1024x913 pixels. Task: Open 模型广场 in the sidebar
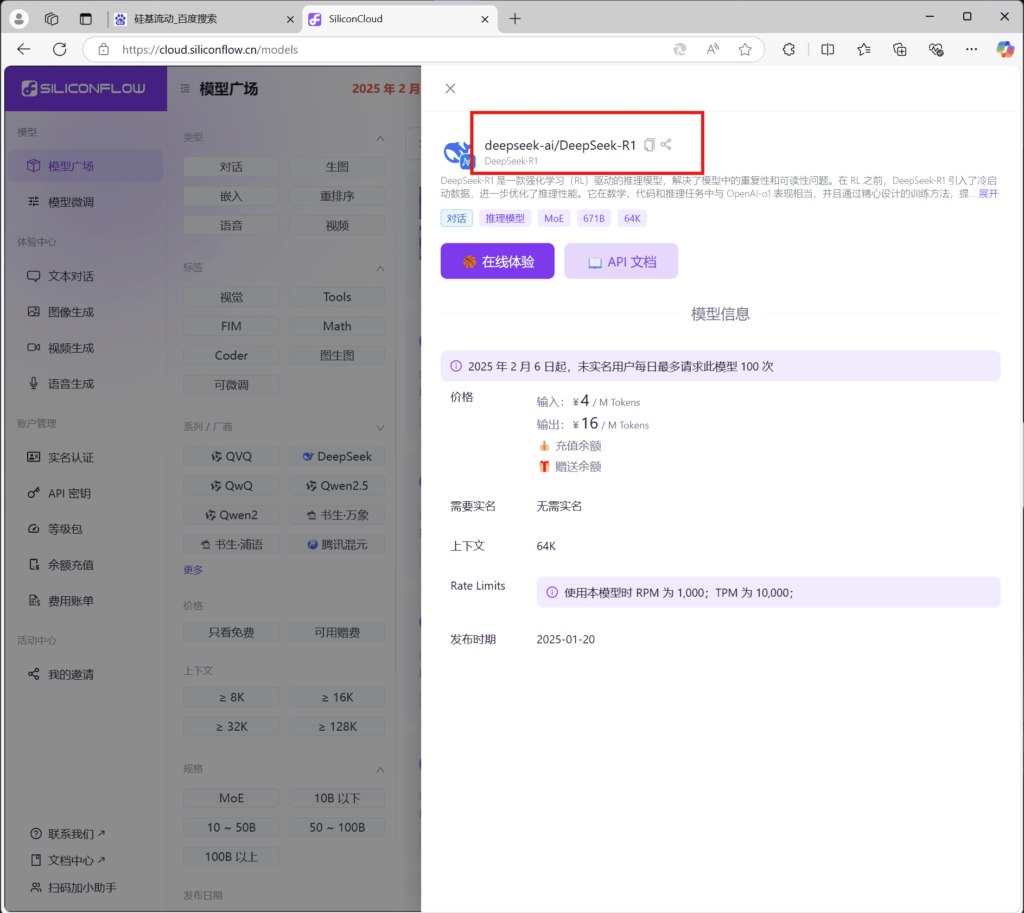click(x=86, y=166)
